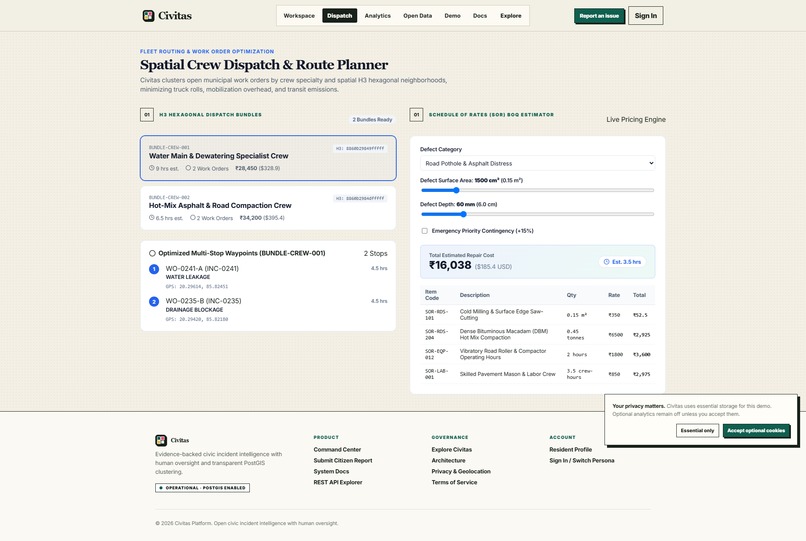This screenshot has width=806, height=541.
Task: Open the Defect Category dropdown
Action: pos(538,163)
